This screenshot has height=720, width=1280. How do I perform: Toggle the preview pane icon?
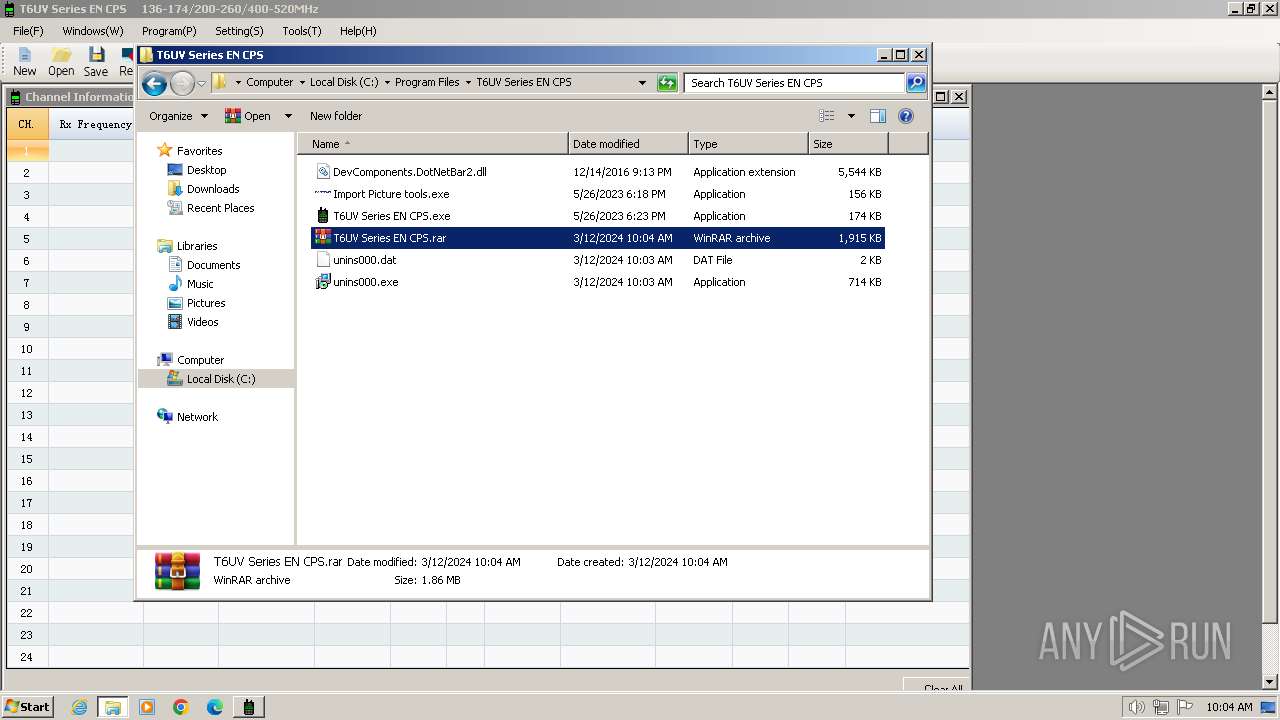[x=877, y=116]
